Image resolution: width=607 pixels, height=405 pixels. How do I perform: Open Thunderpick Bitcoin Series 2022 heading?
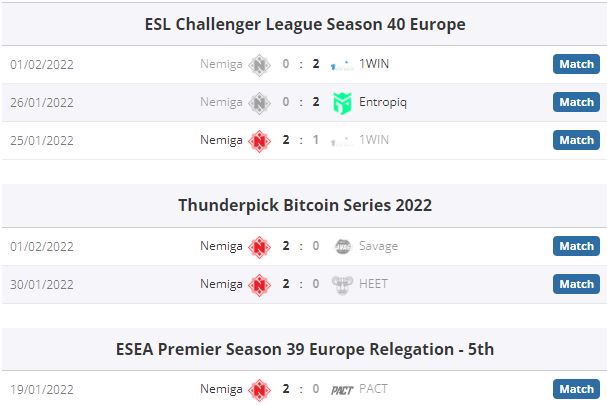tap(305, 205)
